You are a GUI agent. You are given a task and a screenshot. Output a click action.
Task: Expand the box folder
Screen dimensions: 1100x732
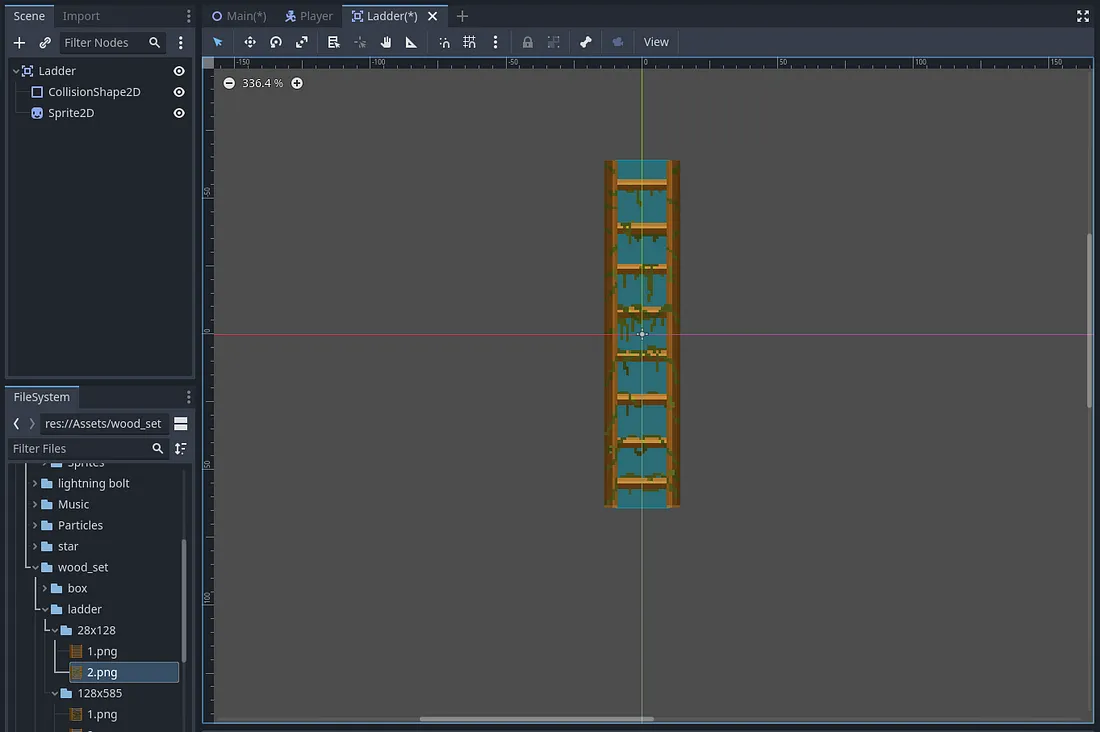coord(44,588)
